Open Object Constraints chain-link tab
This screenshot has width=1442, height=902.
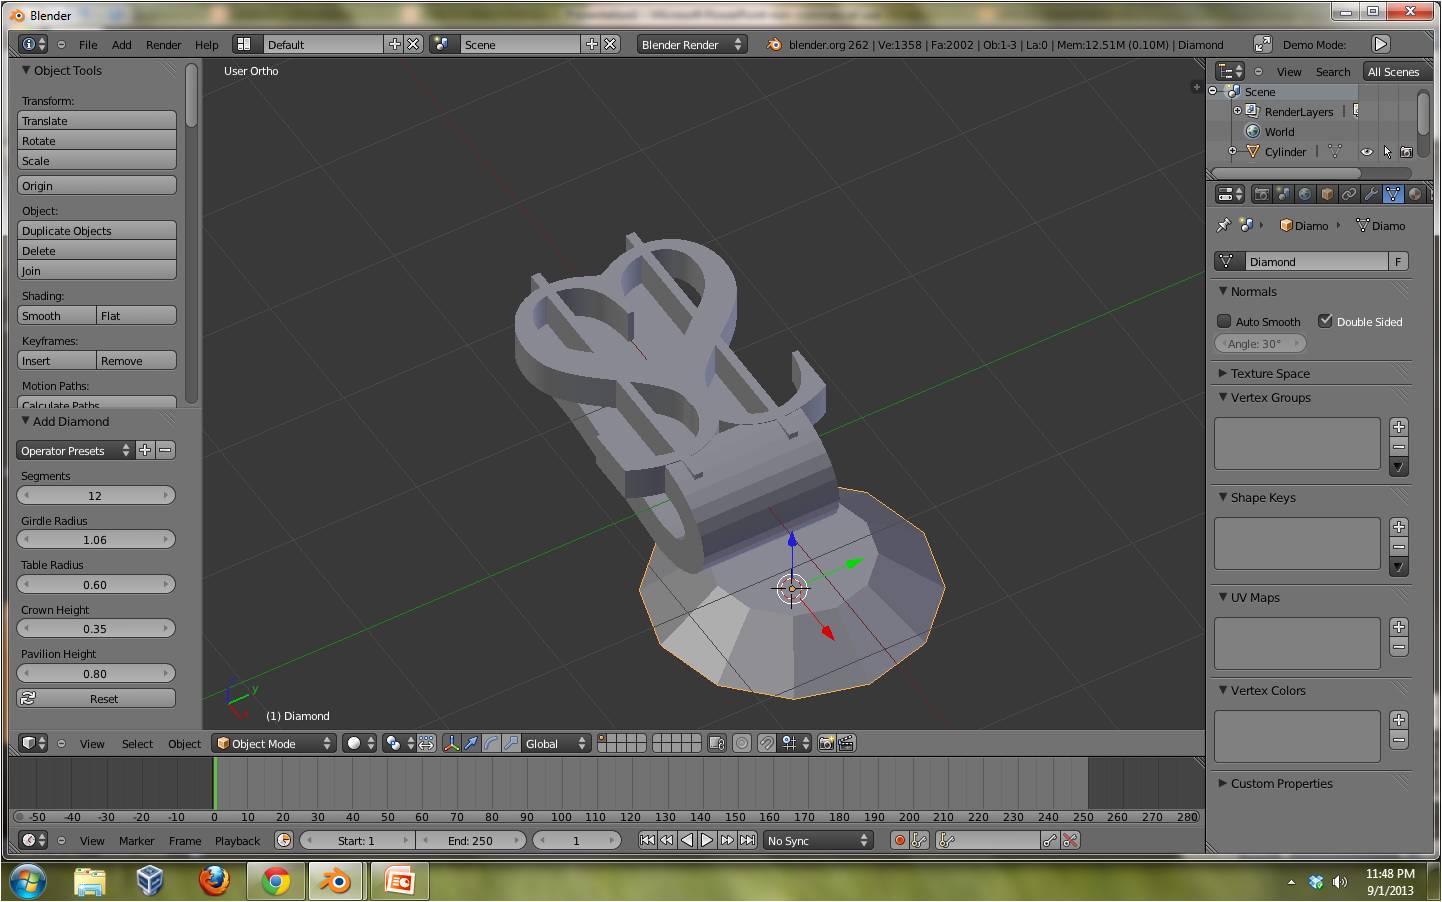tap(1349, 194)
